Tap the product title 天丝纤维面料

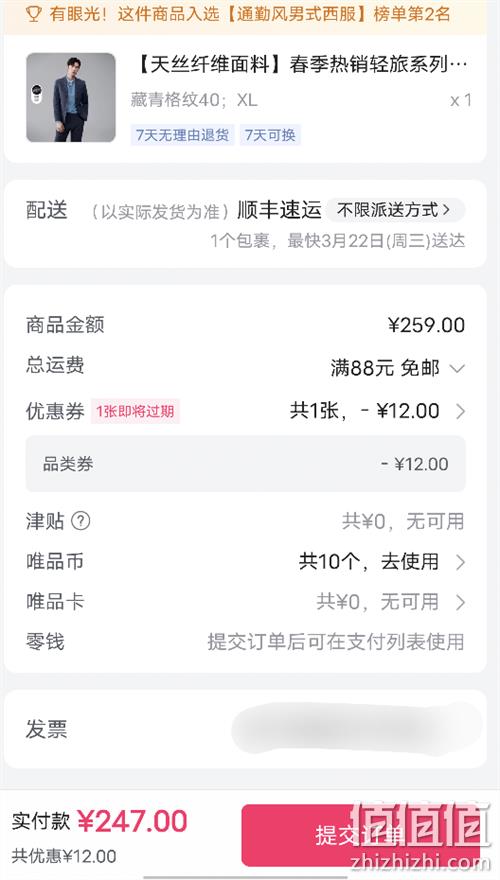(210, 65)
